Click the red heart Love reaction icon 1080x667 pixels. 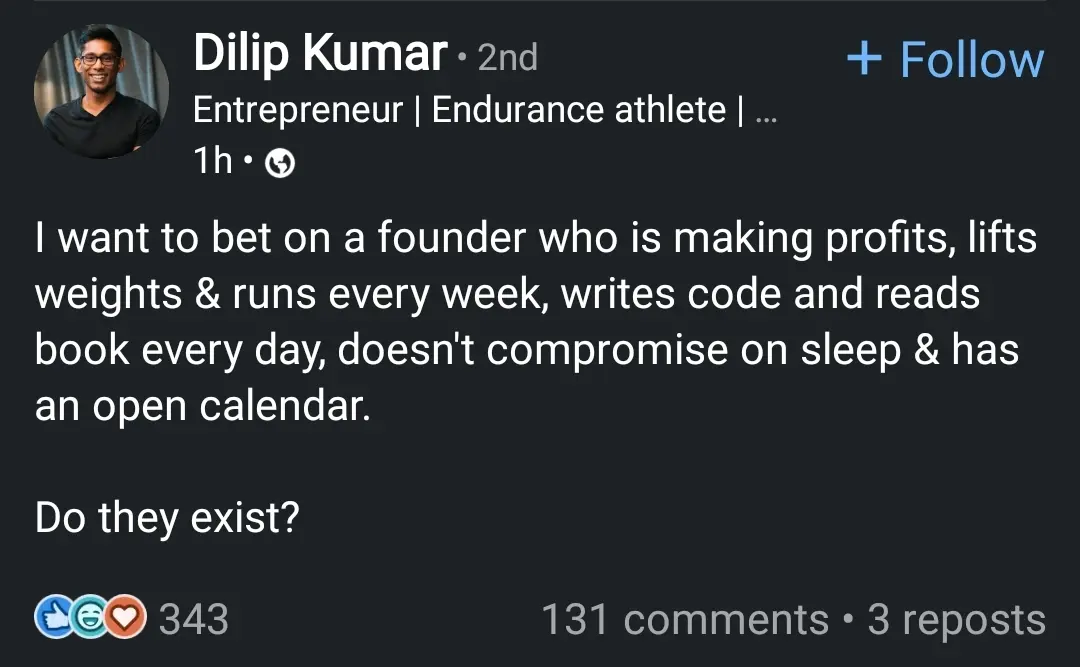[x=125, y=619]
